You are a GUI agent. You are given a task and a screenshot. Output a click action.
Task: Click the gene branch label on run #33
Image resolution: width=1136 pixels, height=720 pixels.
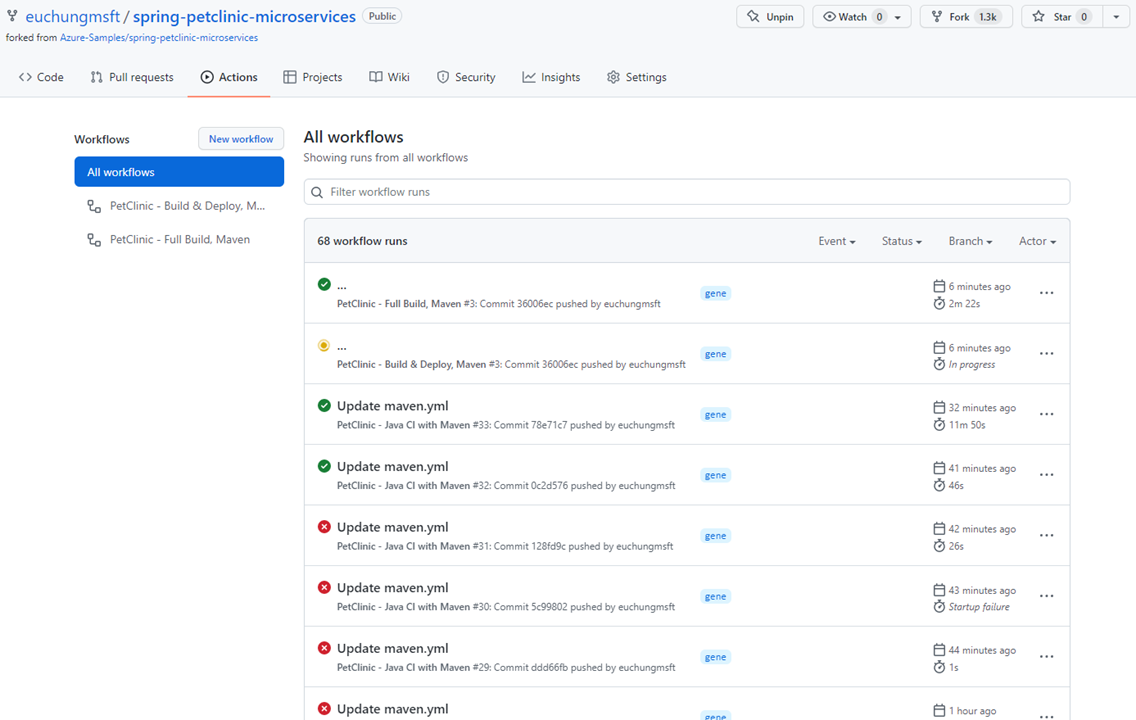click(x=716, y=414)
